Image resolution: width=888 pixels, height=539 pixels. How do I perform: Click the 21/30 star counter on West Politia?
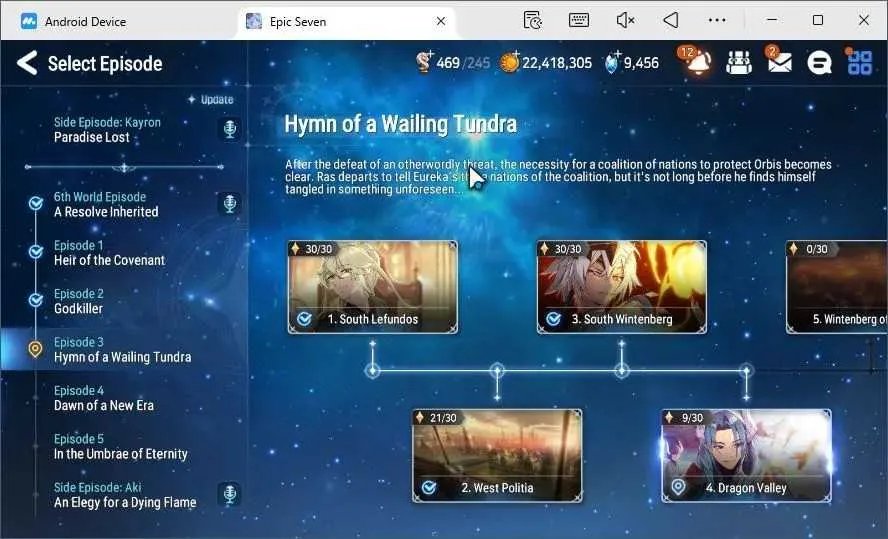point(436,418)
